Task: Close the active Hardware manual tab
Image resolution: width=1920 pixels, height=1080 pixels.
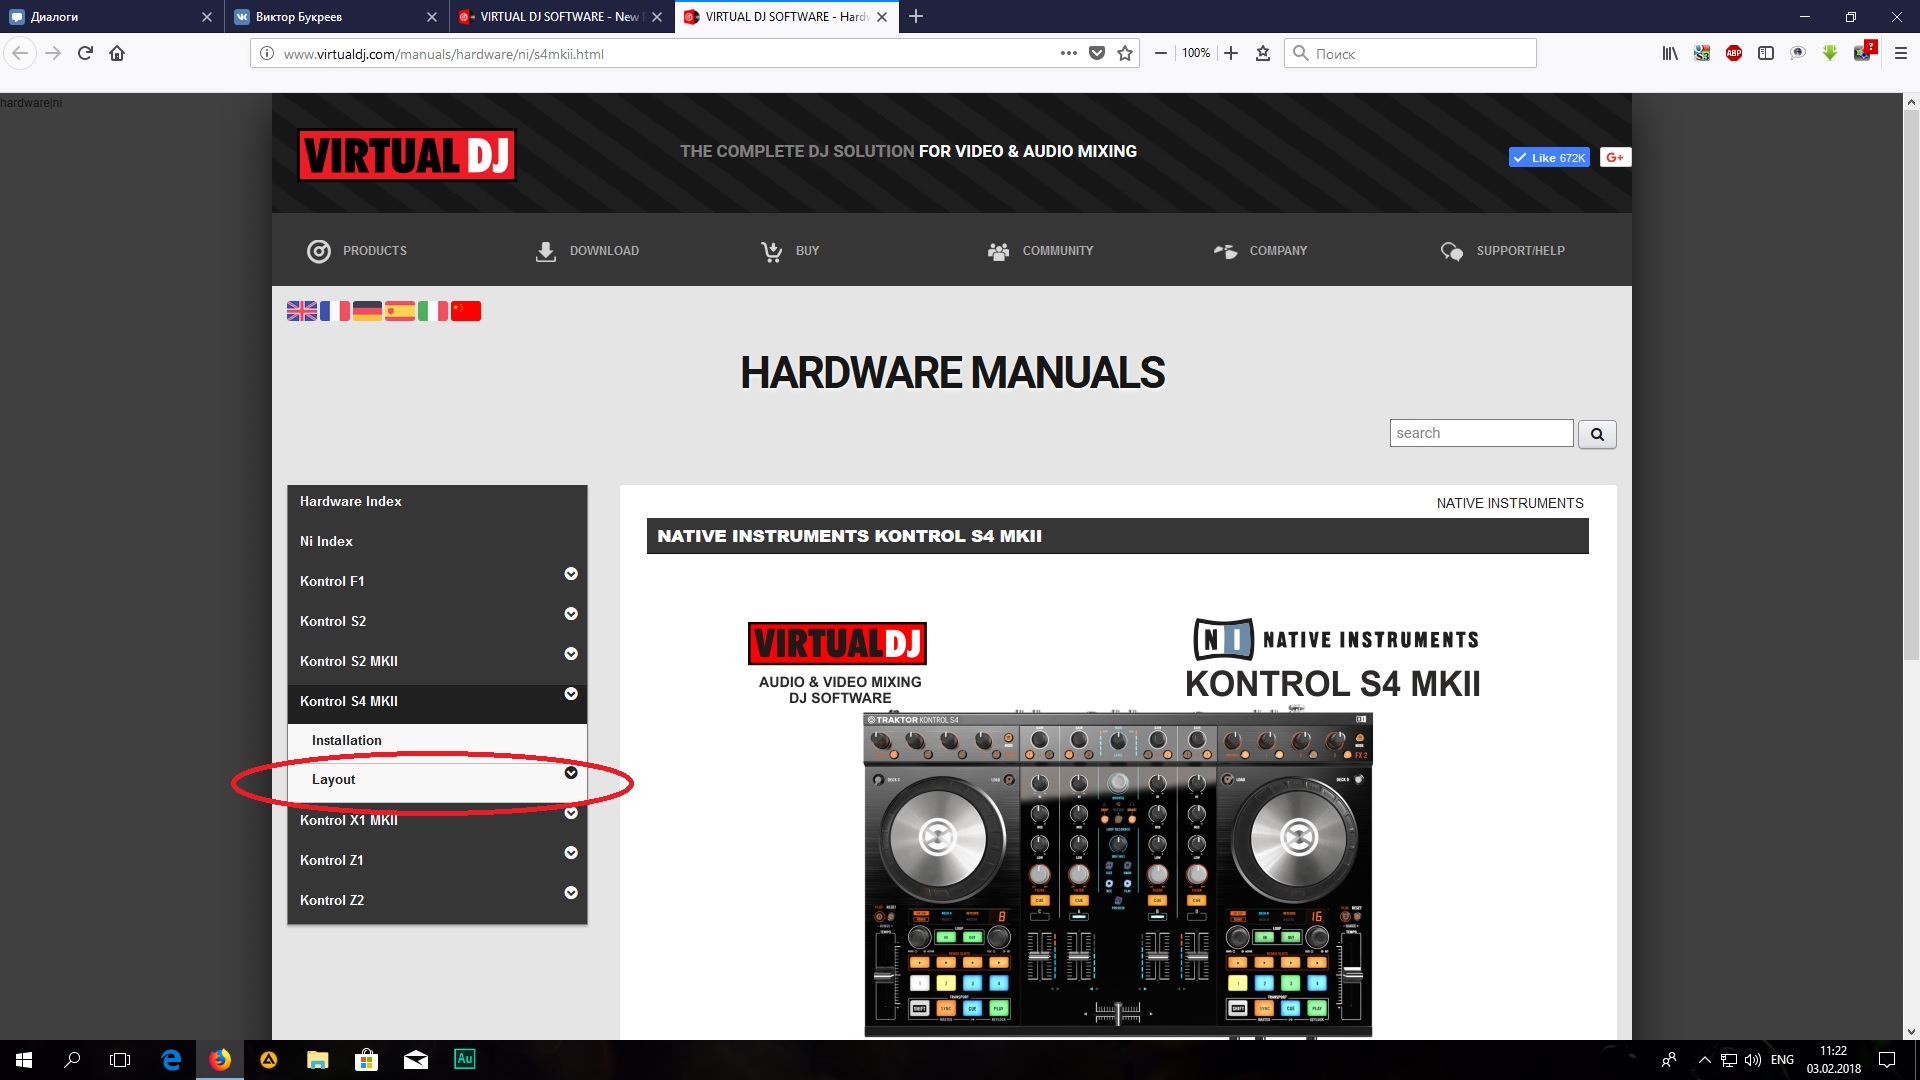Action: point(881,17)
